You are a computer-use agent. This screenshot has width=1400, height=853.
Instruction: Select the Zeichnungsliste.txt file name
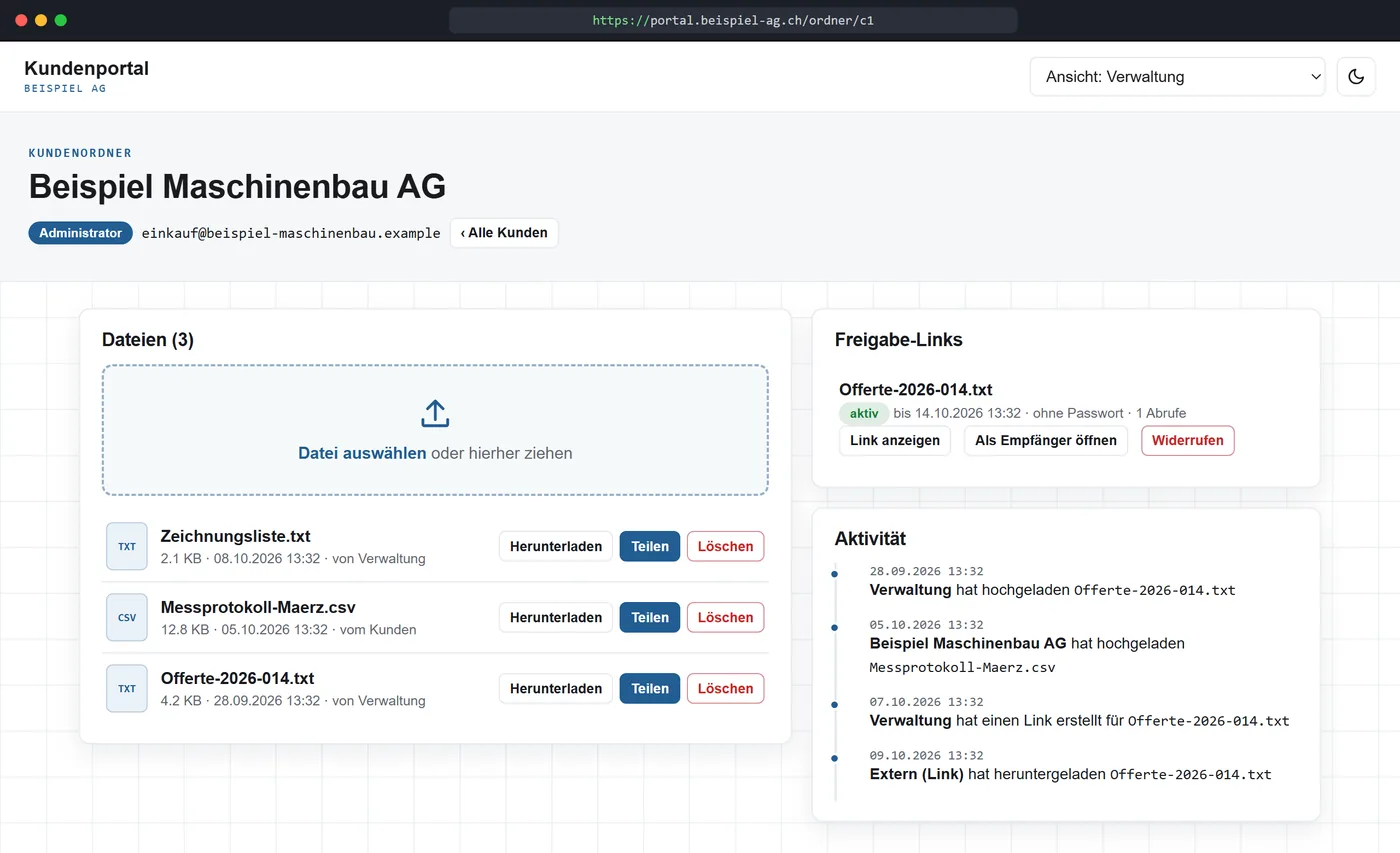pyautogui.click(x=235, y=536)
